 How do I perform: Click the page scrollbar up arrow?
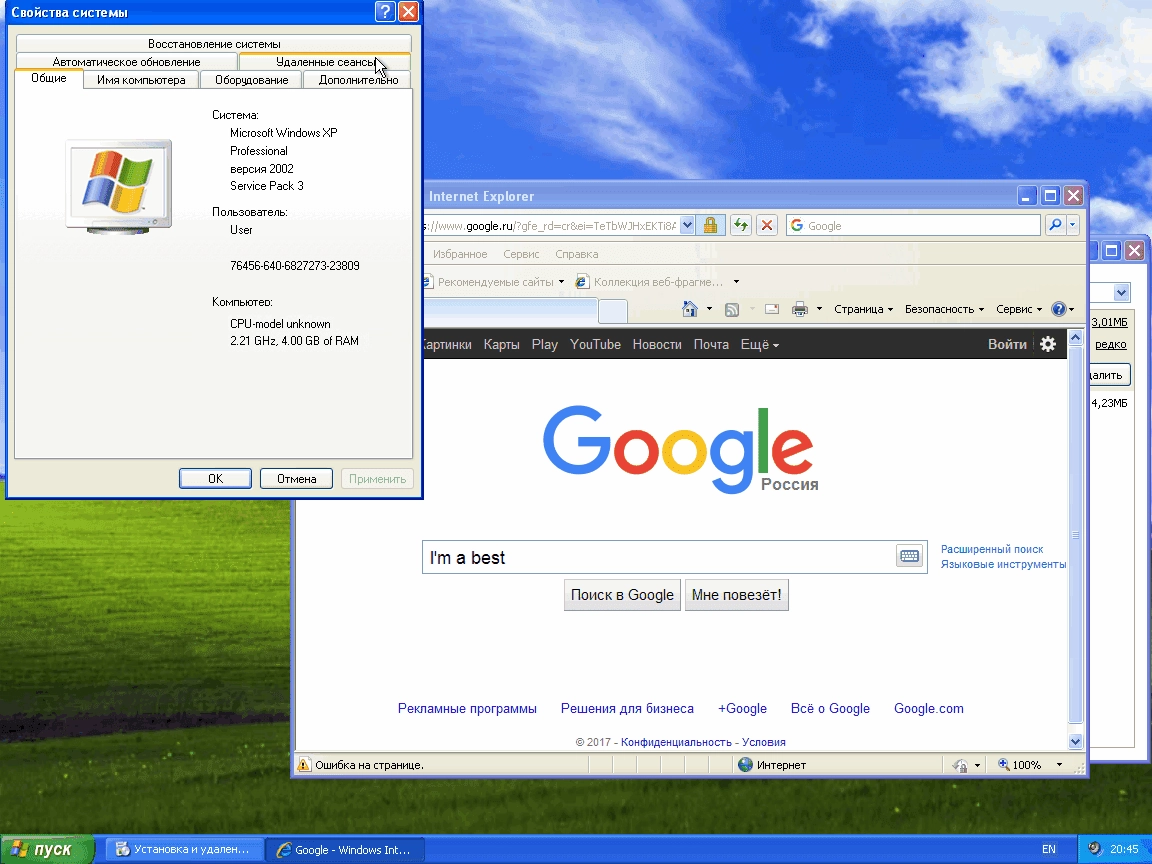[x=1075, y=337]
